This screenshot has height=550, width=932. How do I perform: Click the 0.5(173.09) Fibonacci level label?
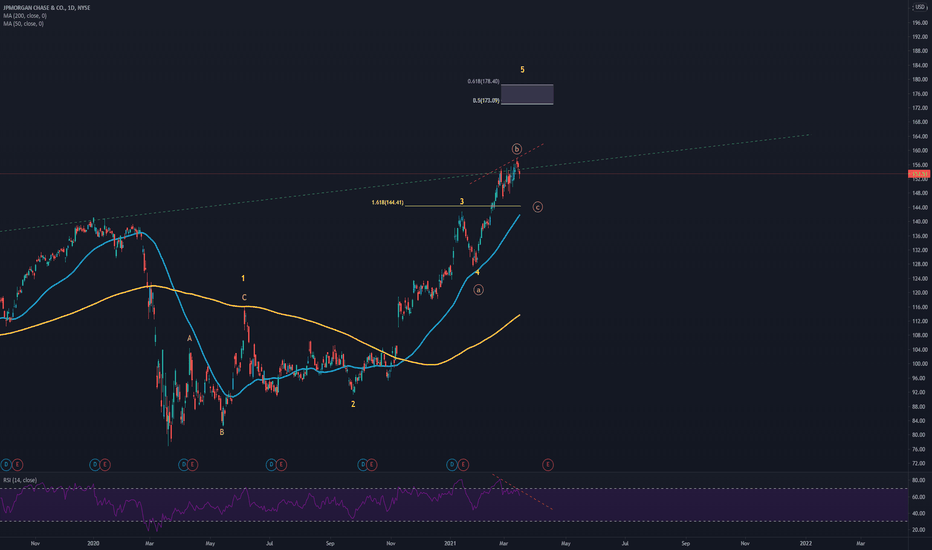click(486, 100)
